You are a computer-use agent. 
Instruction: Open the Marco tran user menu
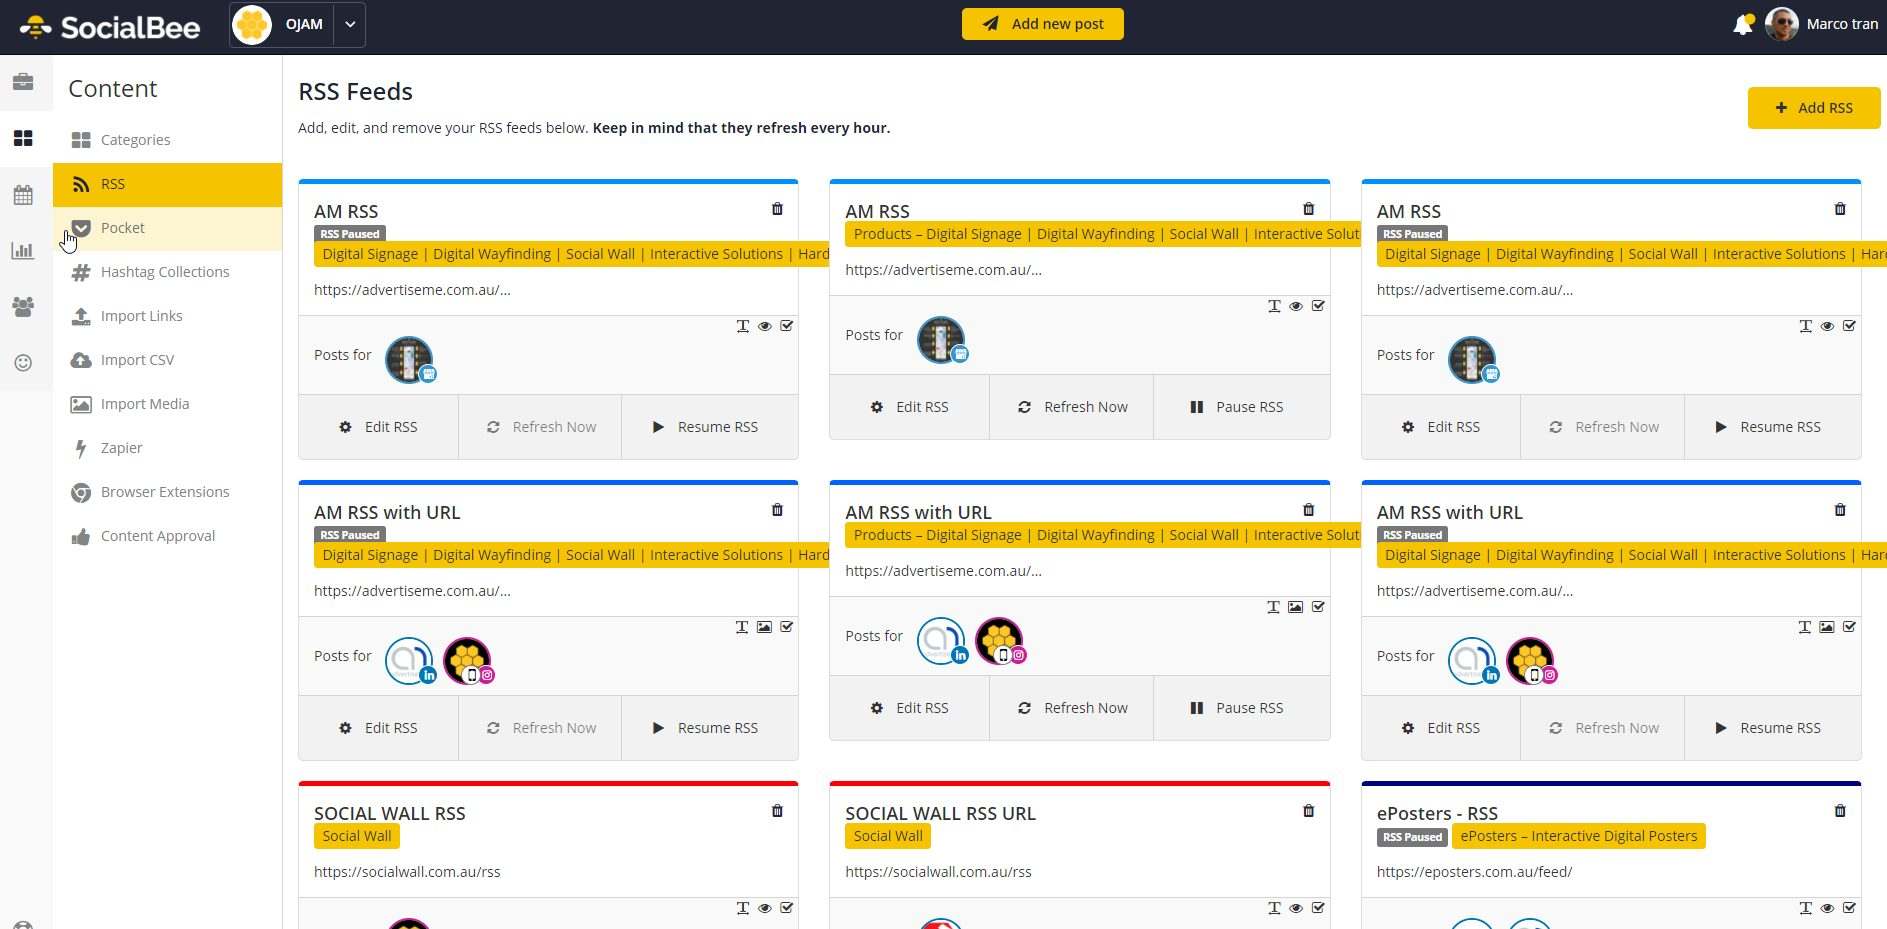coord(1822,25)
